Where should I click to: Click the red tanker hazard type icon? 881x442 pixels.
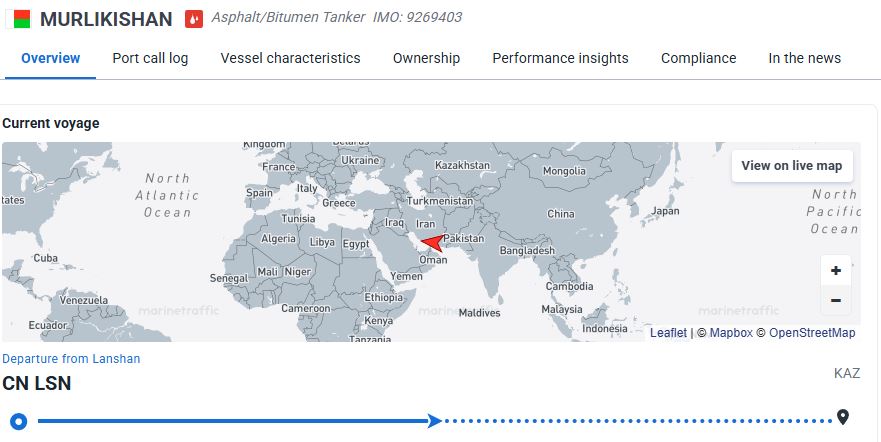[194, 19]
